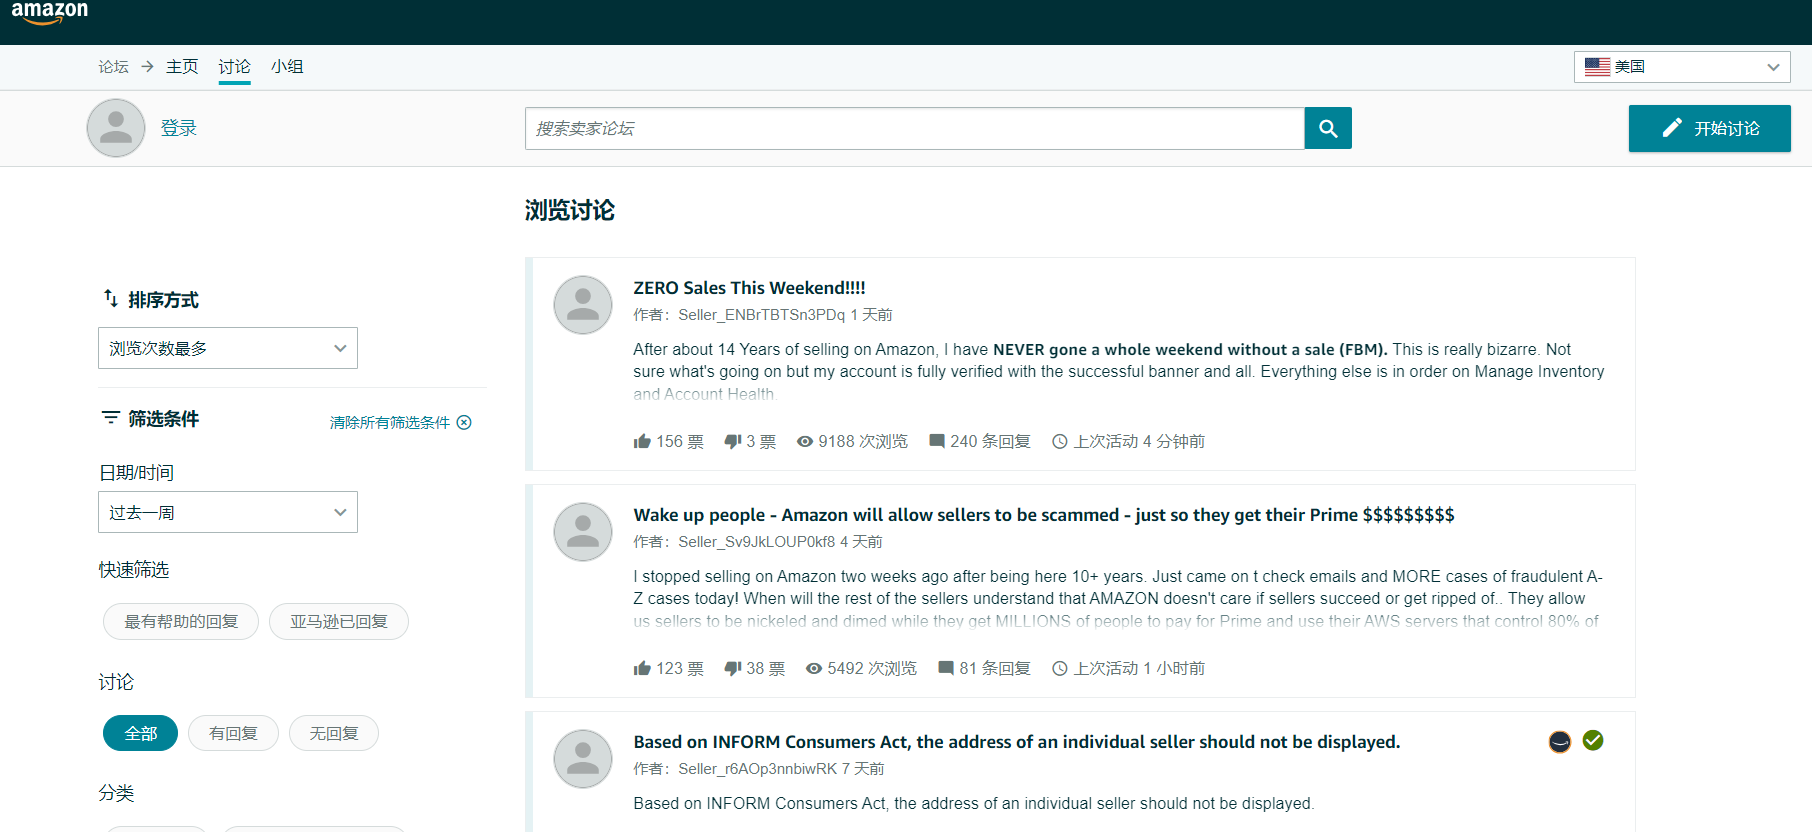Click replies bubble icon on ZERO Sales post
1812x832 pixels.
click(x=937, y=441)
